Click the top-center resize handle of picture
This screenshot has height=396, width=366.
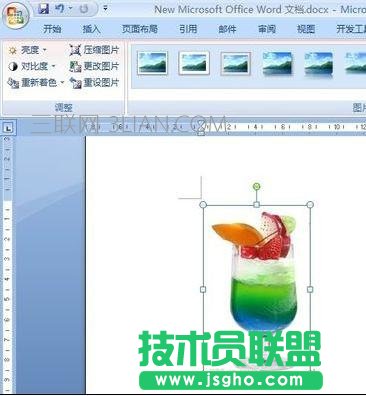coord(256,204)
